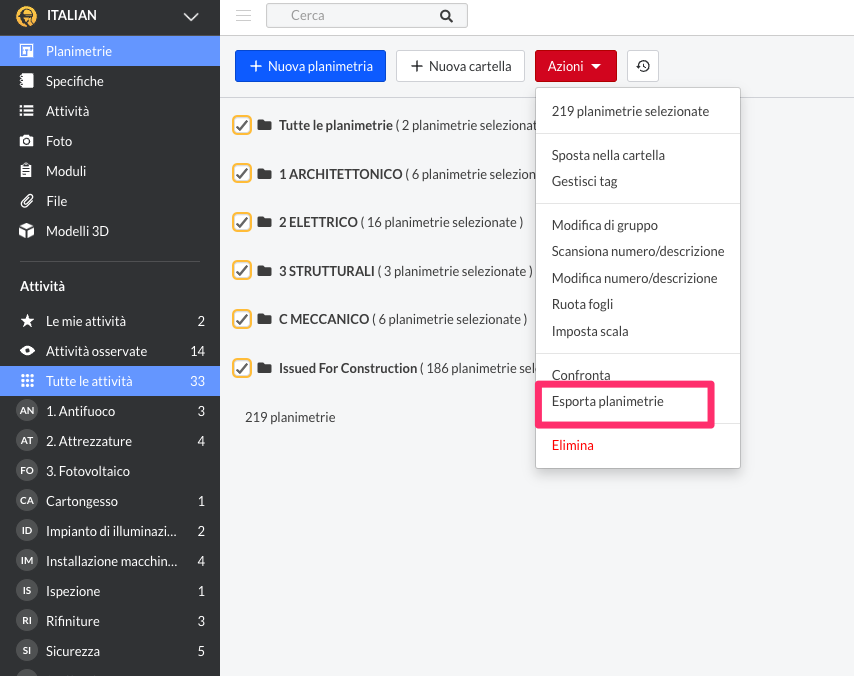This screenshot has height=676, width=854.
Task: Uncheck the 2 ELETTRICO folder checkbox
Action: click(x=242, y=222)
